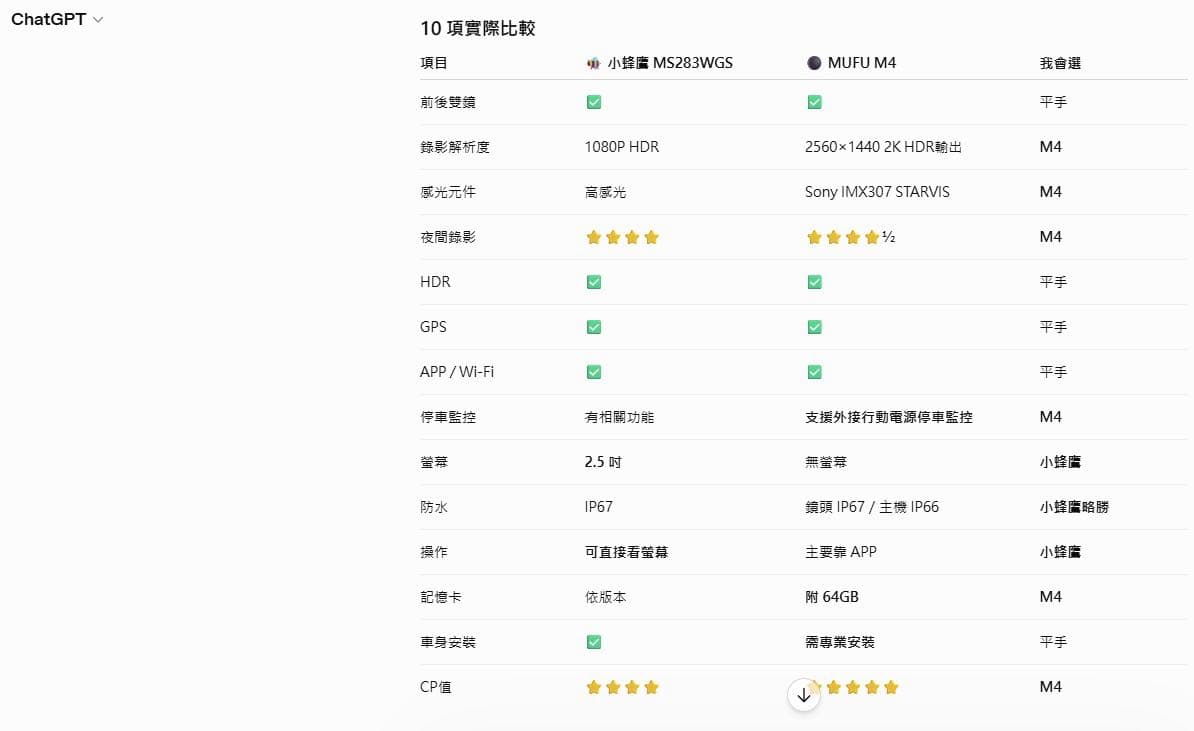Click the MUFU M4 product icon

(814, 63)
